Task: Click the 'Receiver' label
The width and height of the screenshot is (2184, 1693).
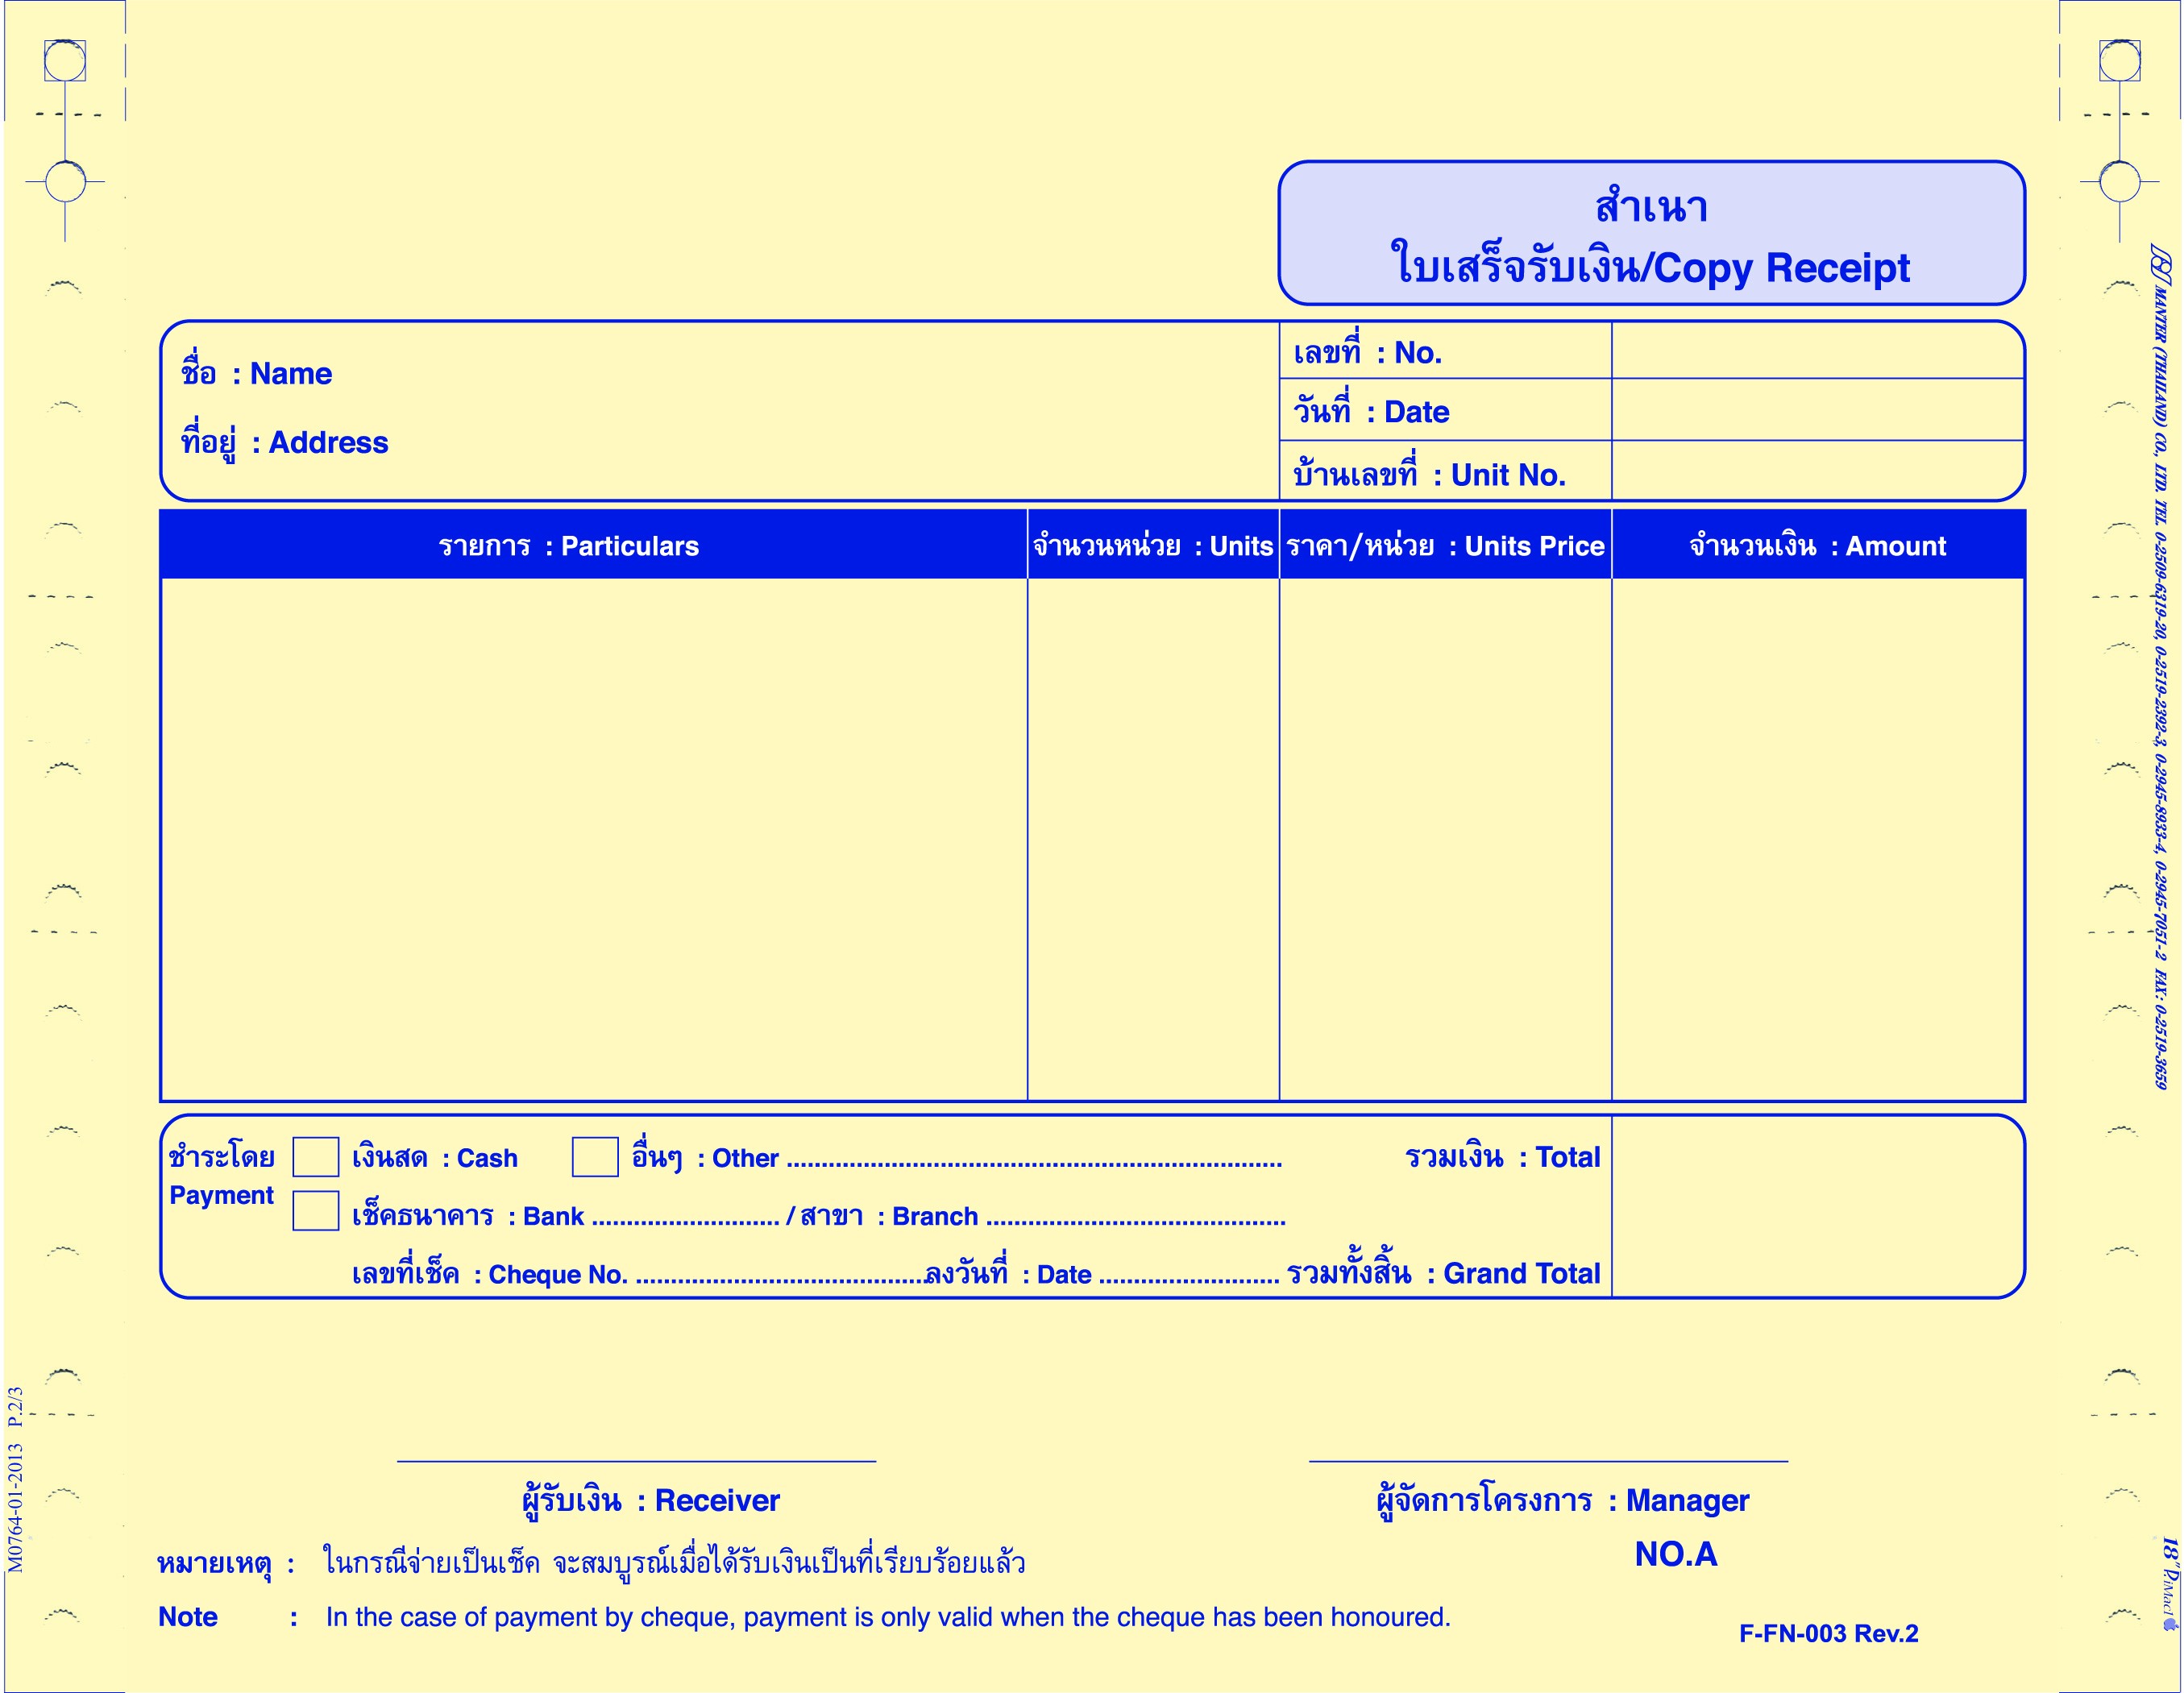Action: (x=650, y=1501)
